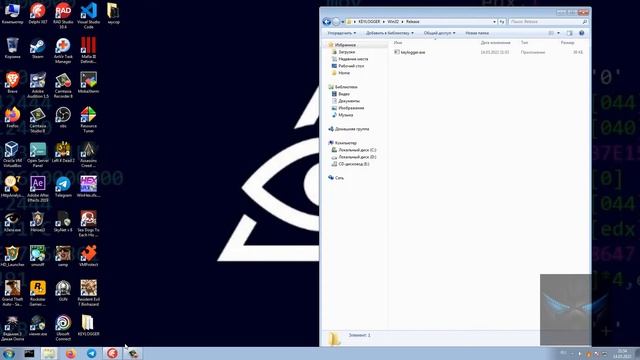Open the Explorer help question-mark icon
The height and width of the screenshot is (360, 640).
582,33
